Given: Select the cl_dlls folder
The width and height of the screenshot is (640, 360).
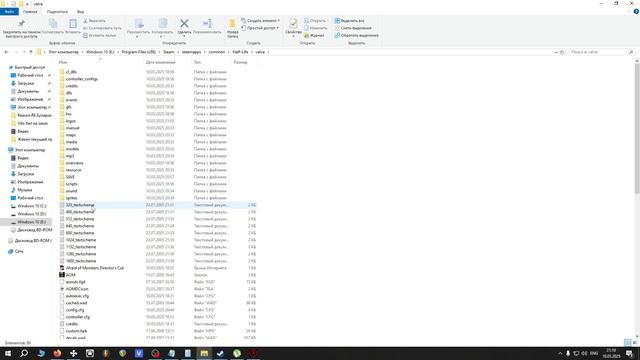Looking at the screenshot, I should coord(71,72).
